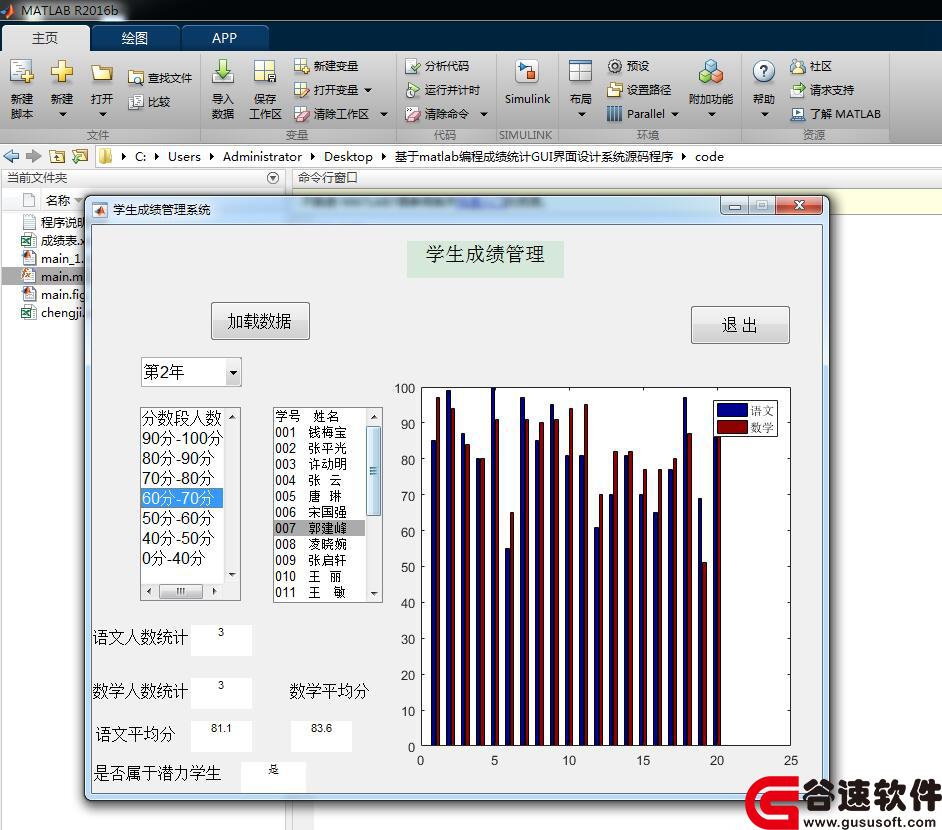Switch to the APP tab
Viewport: 942px width, 830px height.
click(225, 38)
